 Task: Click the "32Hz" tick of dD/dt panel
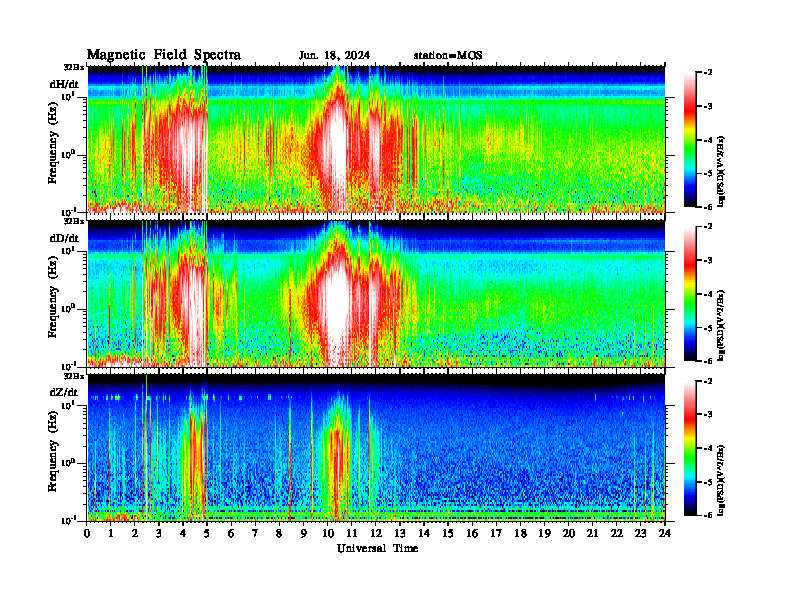tap(74, 221)
